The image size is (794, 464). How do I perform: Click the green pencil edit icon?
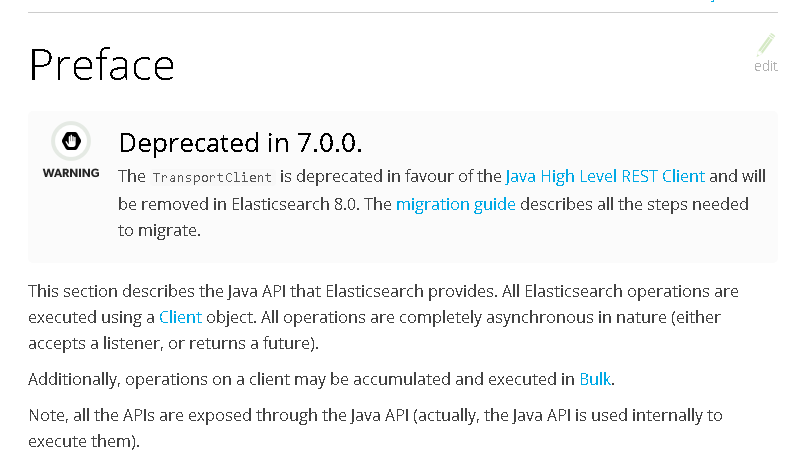[x=766, y=45]
